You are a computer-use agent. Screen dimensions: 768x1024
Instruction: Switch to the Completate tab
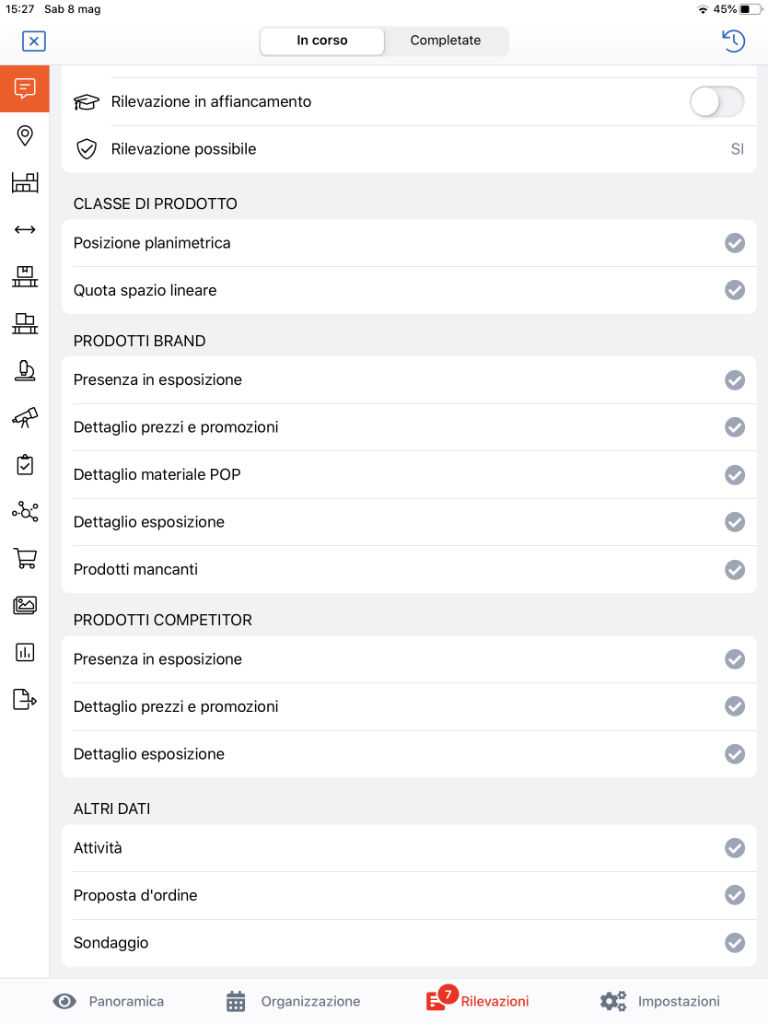[x=446, y=41]
